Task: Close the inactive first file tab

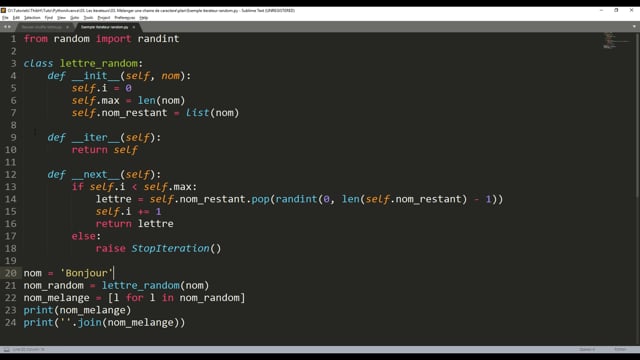Action: 68,27
